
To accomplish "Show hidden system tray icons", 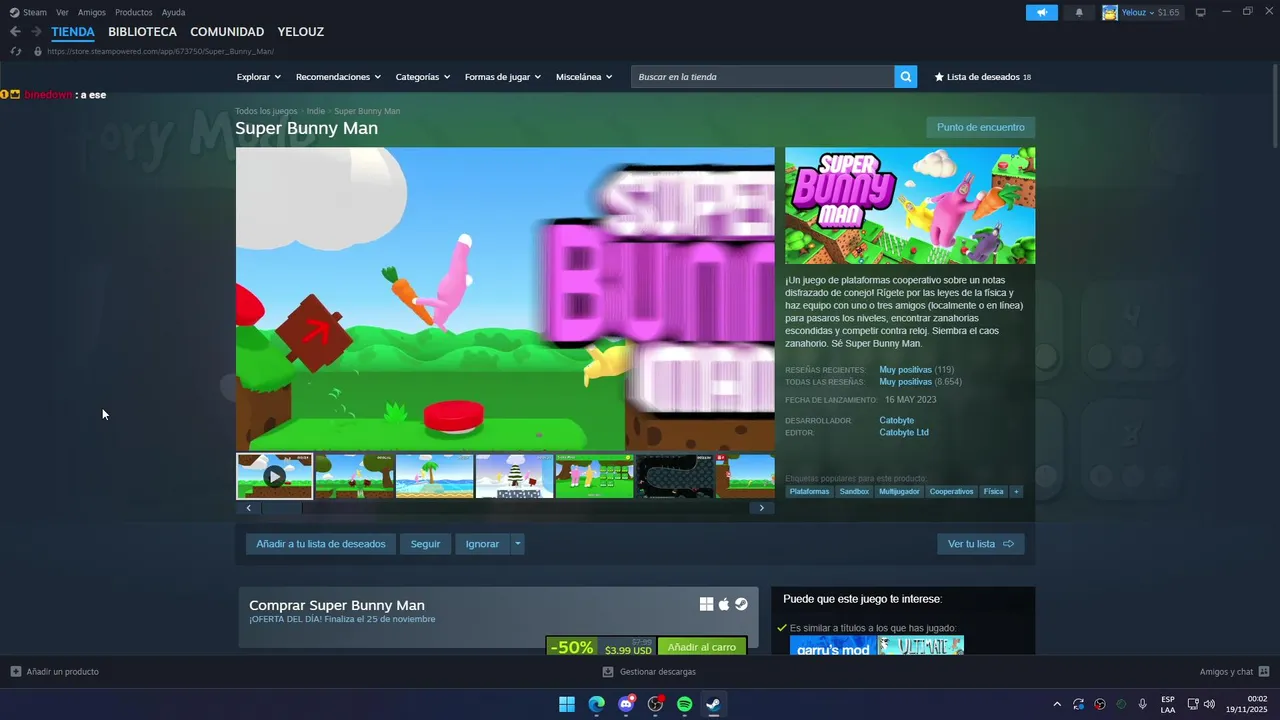I will pos(1057,704).
